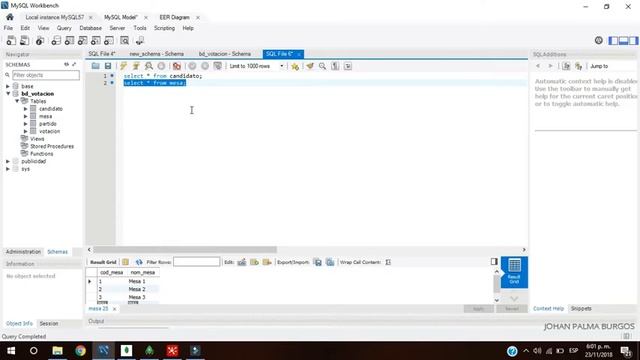Image resolution: width=640 pixels, height=360 pixels.
Task: Open the Snippets tab
Action: pos(581,309)
